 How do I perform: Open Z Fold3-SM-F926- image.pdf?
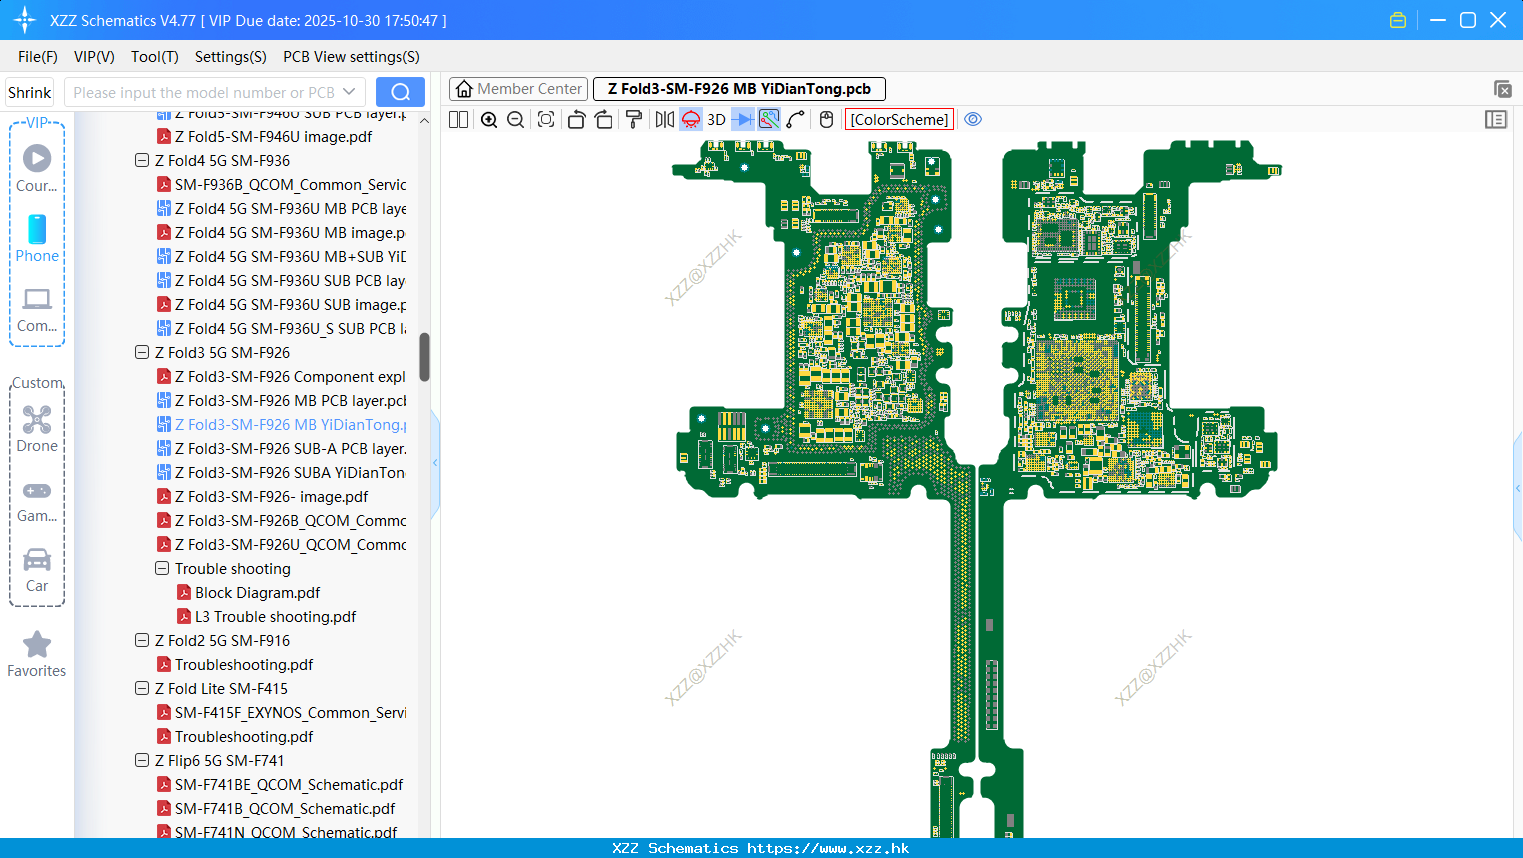pyautogui.click(x=262, y=496)
